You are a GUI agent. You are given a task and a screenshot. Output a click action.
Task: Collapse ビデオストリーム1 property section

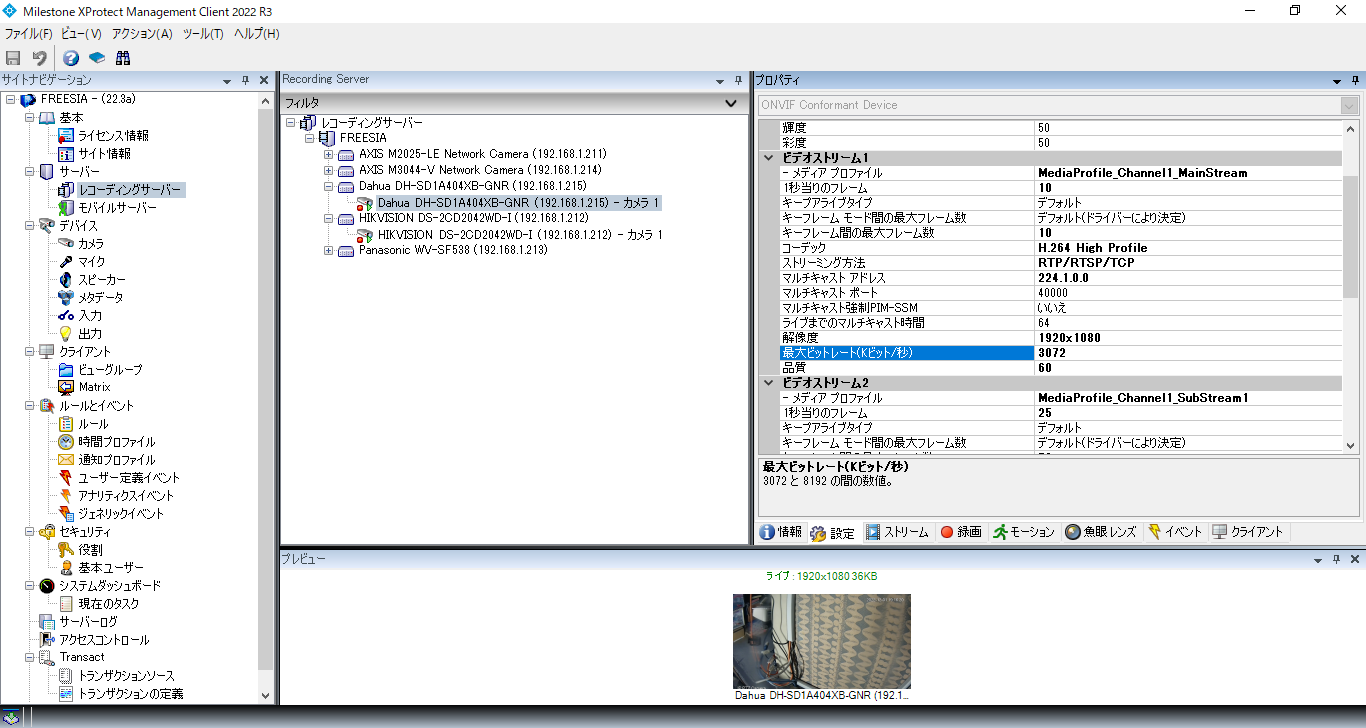tap(769, 158)
